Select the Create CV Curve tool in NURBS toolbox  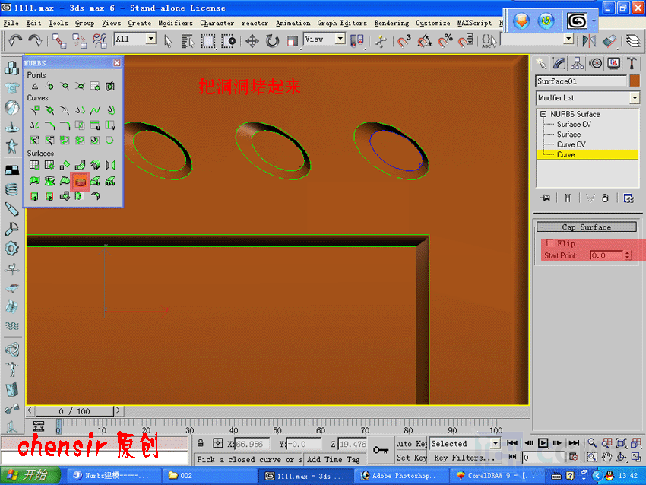[35, 110]
